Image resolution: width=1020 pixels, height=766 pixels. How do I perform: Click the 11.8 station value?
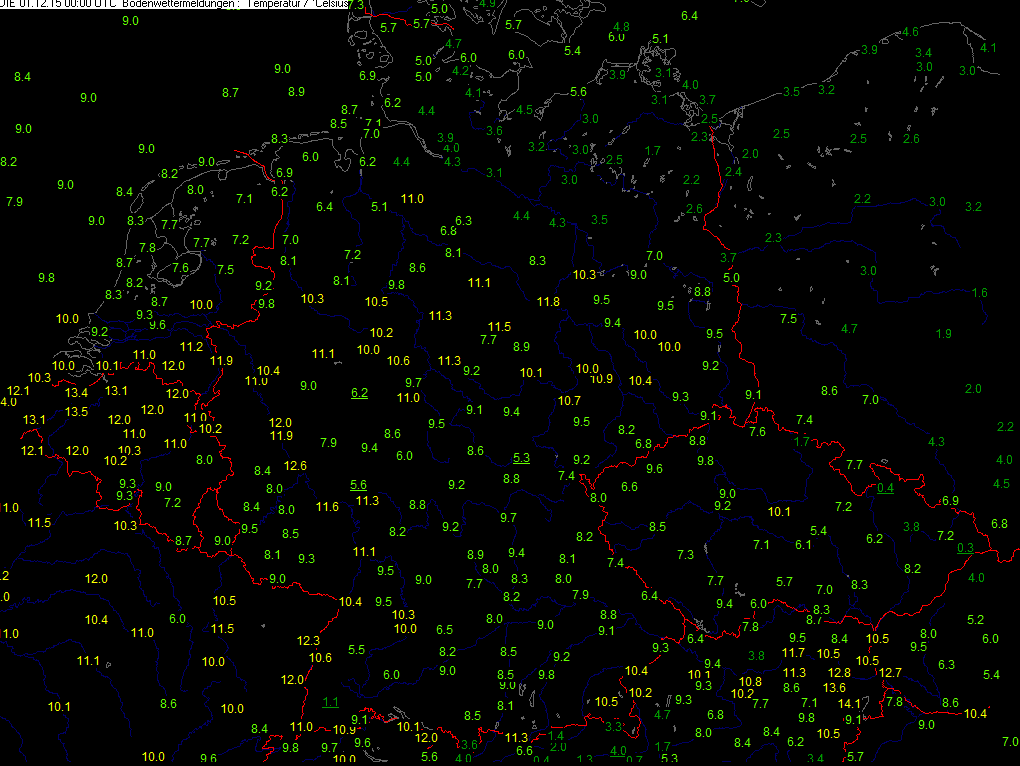[x=548, y=301]
